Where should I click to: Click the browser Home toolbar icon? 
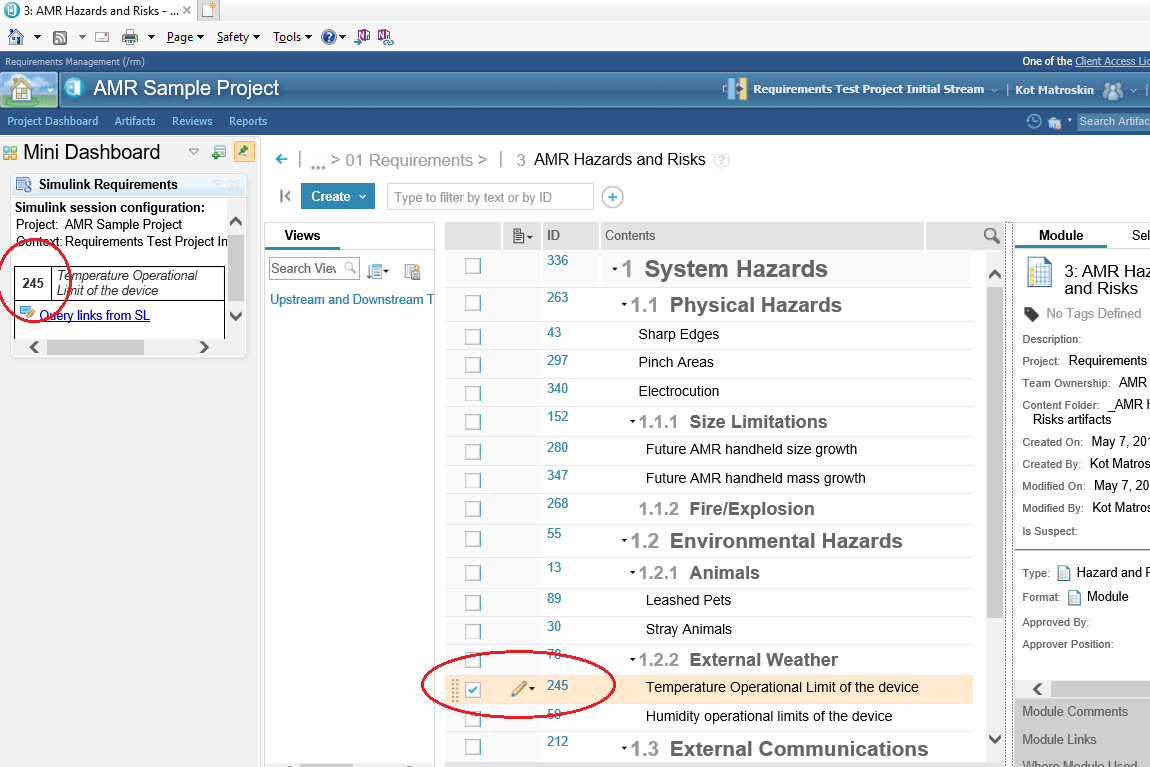point(16,37)
